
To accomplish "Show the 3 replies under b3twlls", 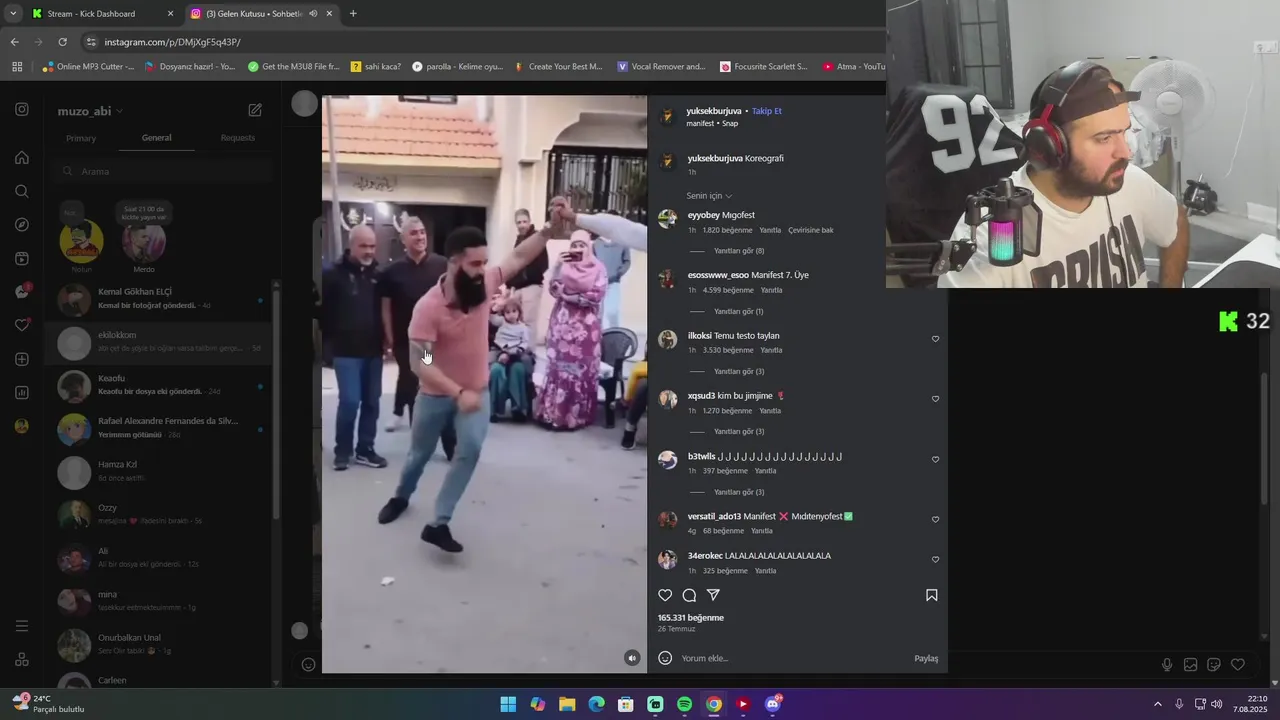I will point(738,492).
